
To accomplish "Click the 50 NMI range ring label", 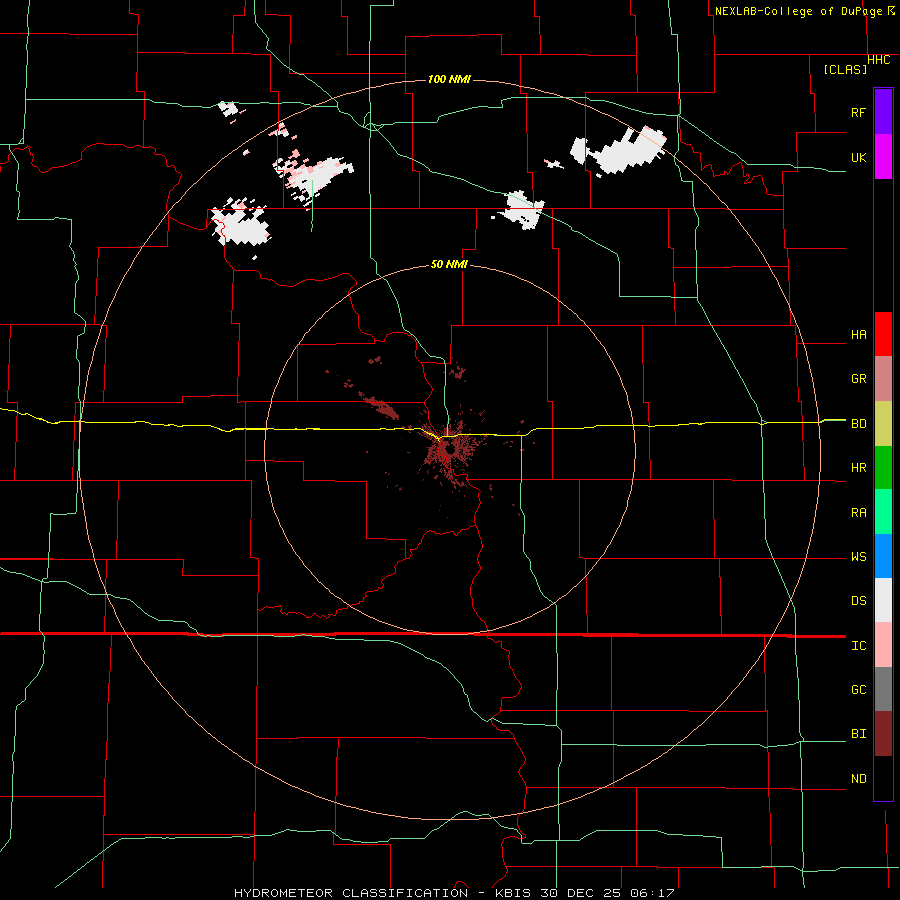I will [449, 265].
